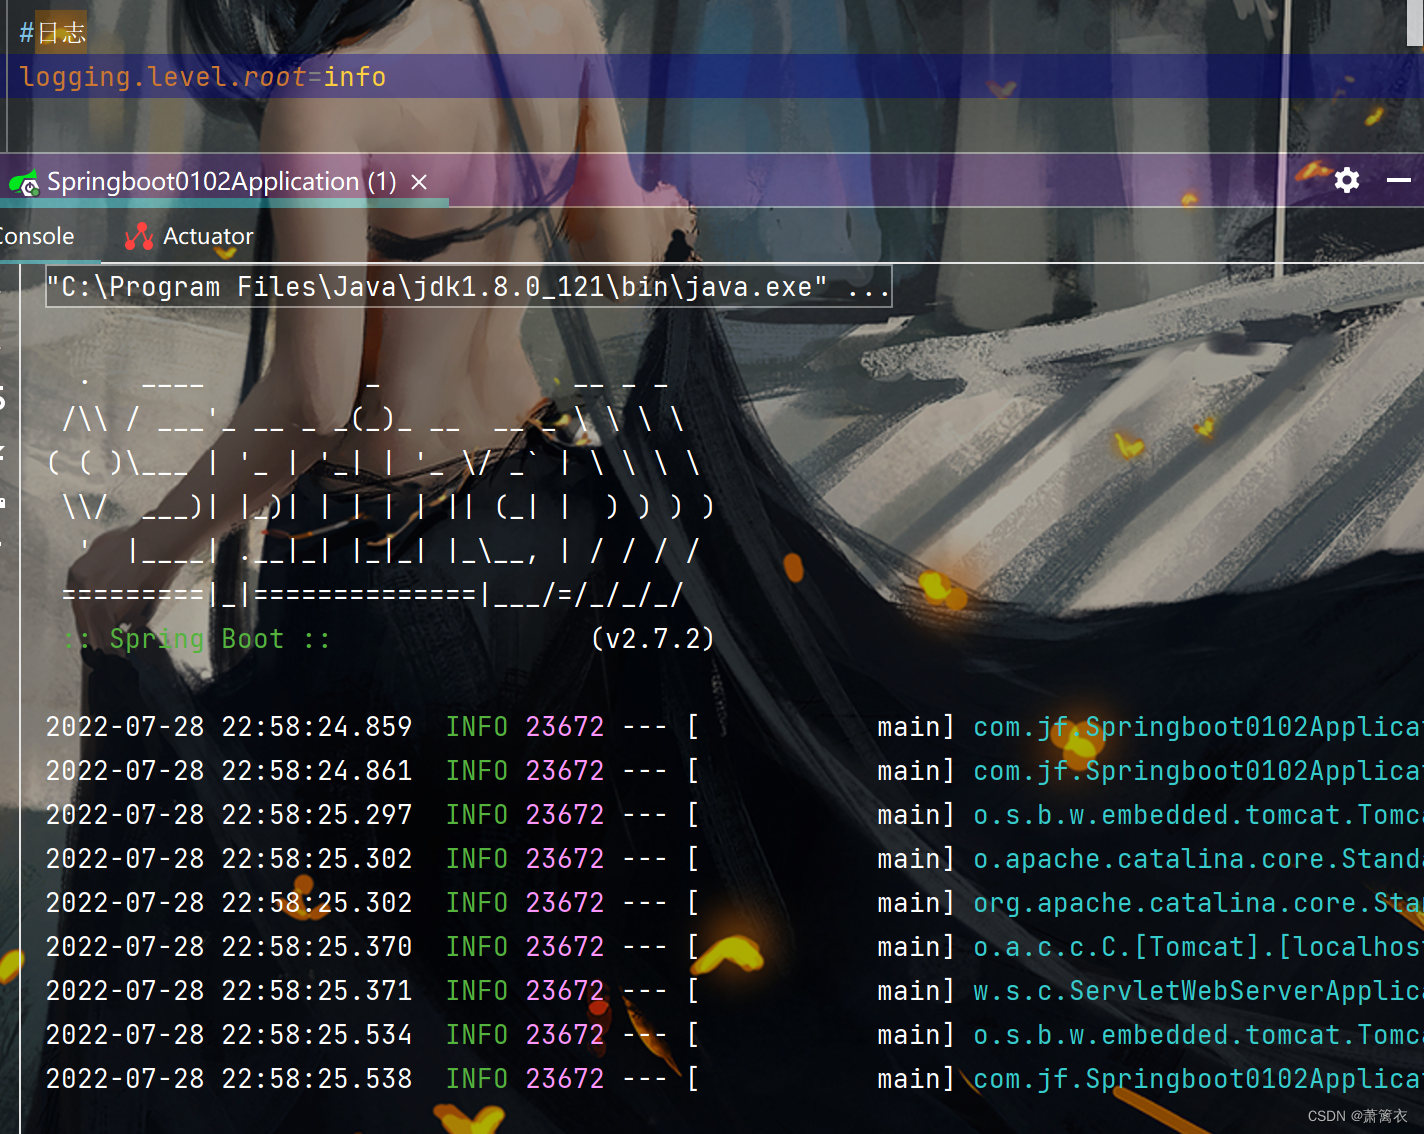
Task: Click the w.s.c.ServletWebServerApplication logger entry
Action: (1198, 991)
